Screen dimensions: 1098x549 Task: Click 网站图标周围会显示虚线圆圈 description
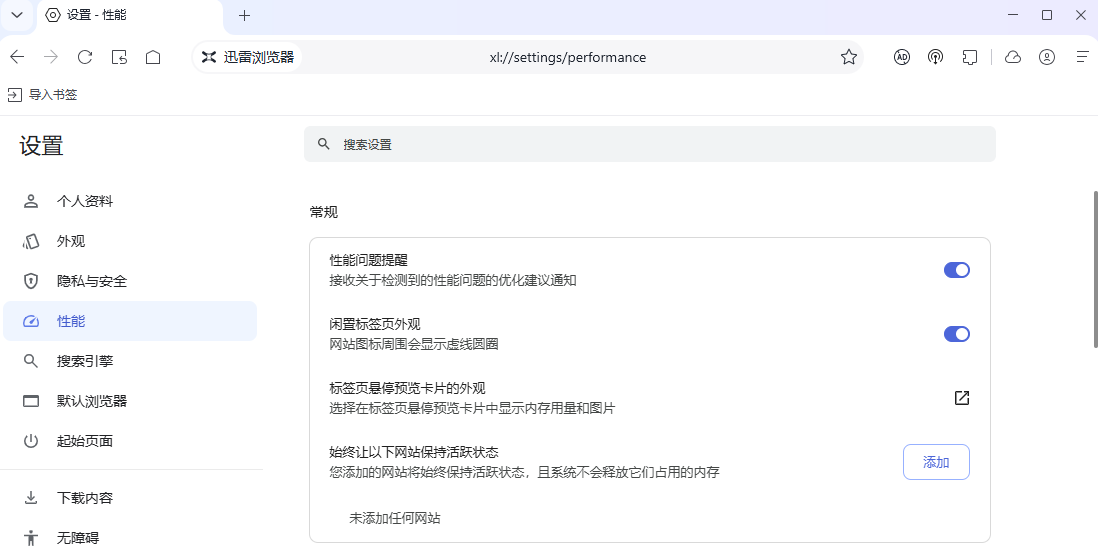click(414, 345)
